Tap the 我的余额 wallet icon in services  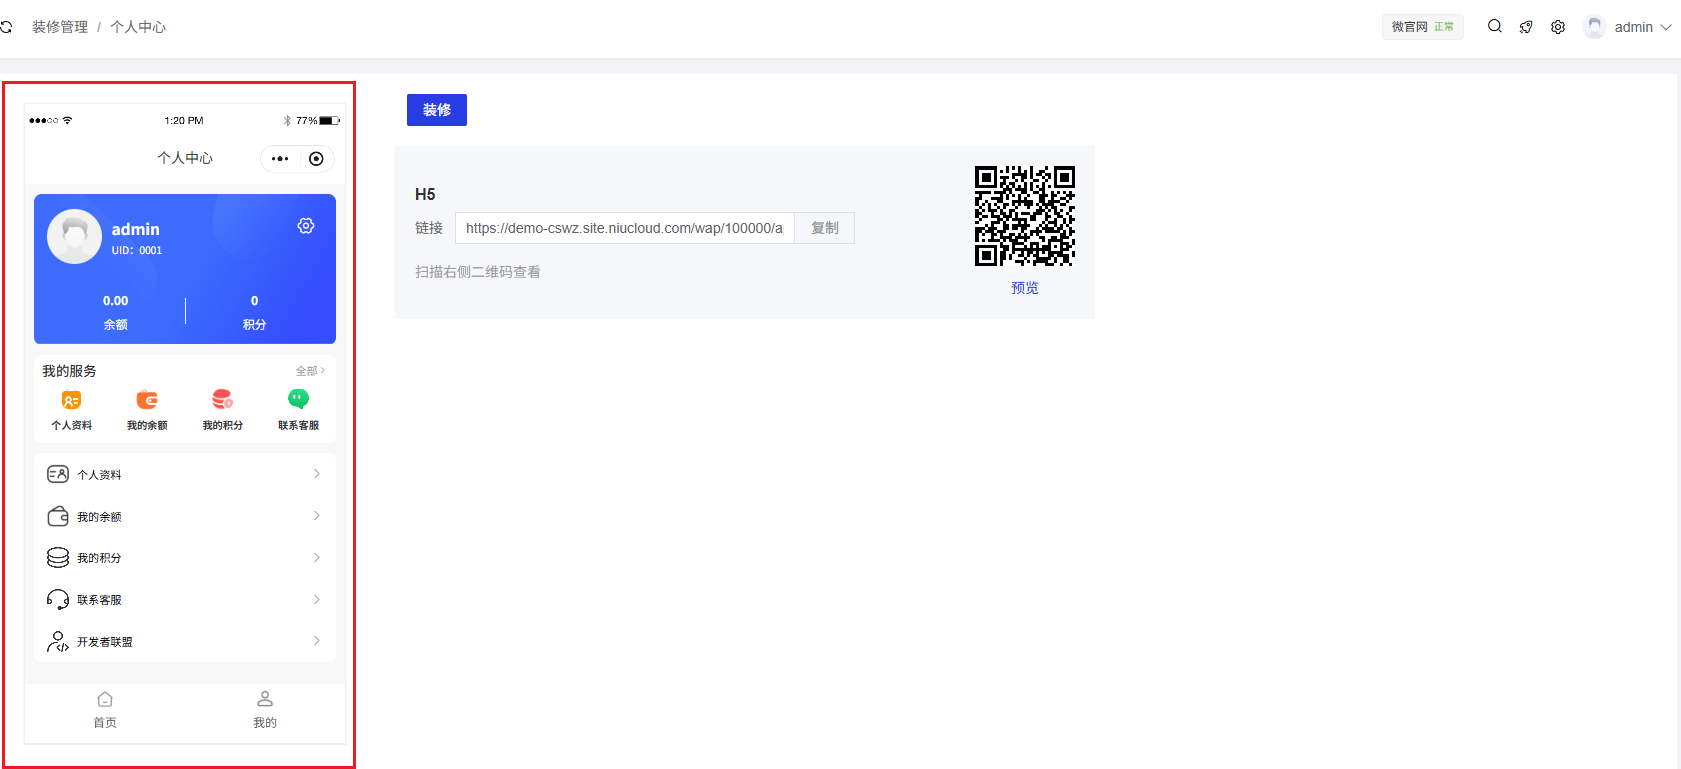tap(147, 400)
